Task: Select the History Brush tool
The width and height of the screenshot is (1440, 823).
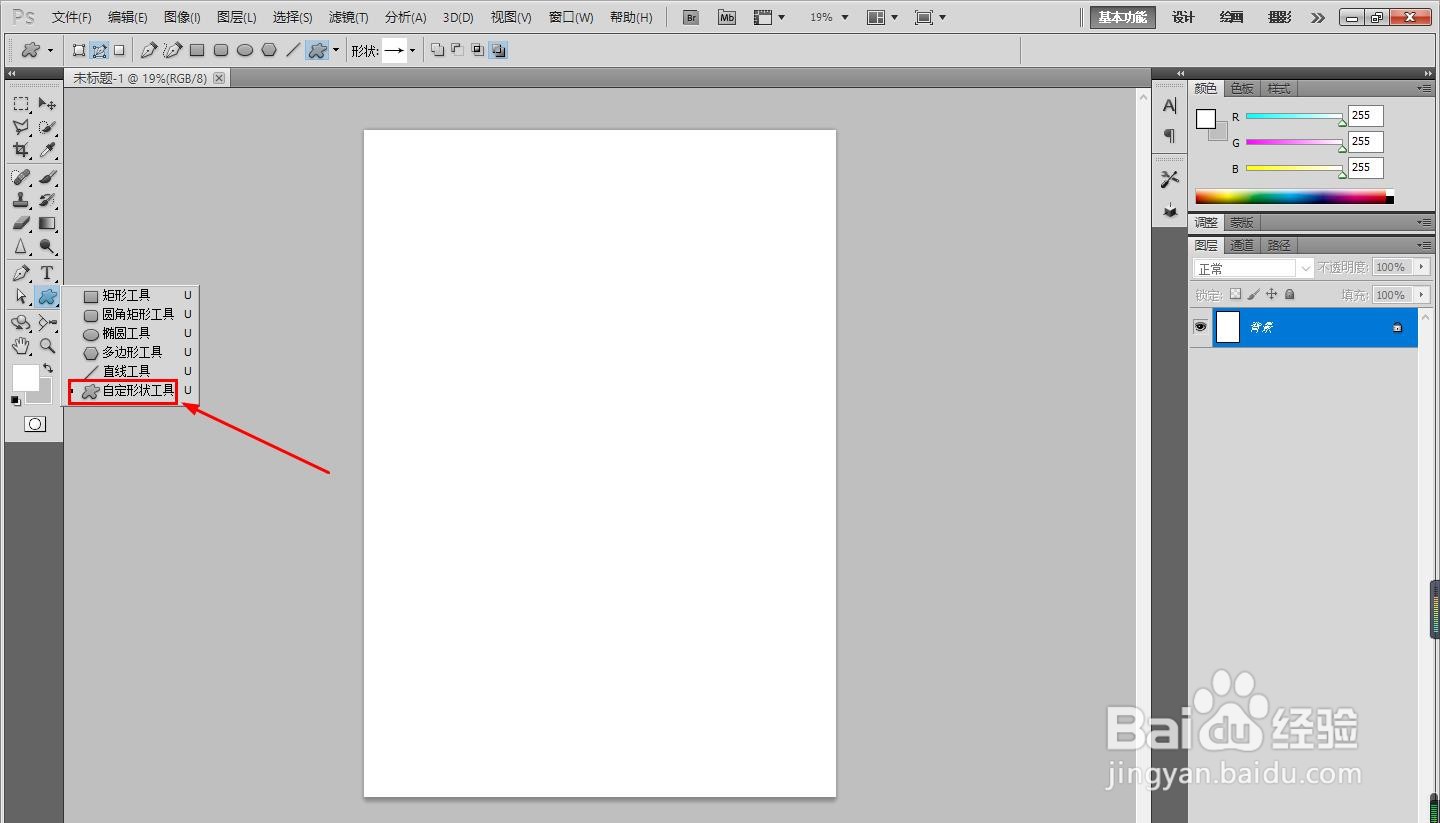Action: pos(47,200)
